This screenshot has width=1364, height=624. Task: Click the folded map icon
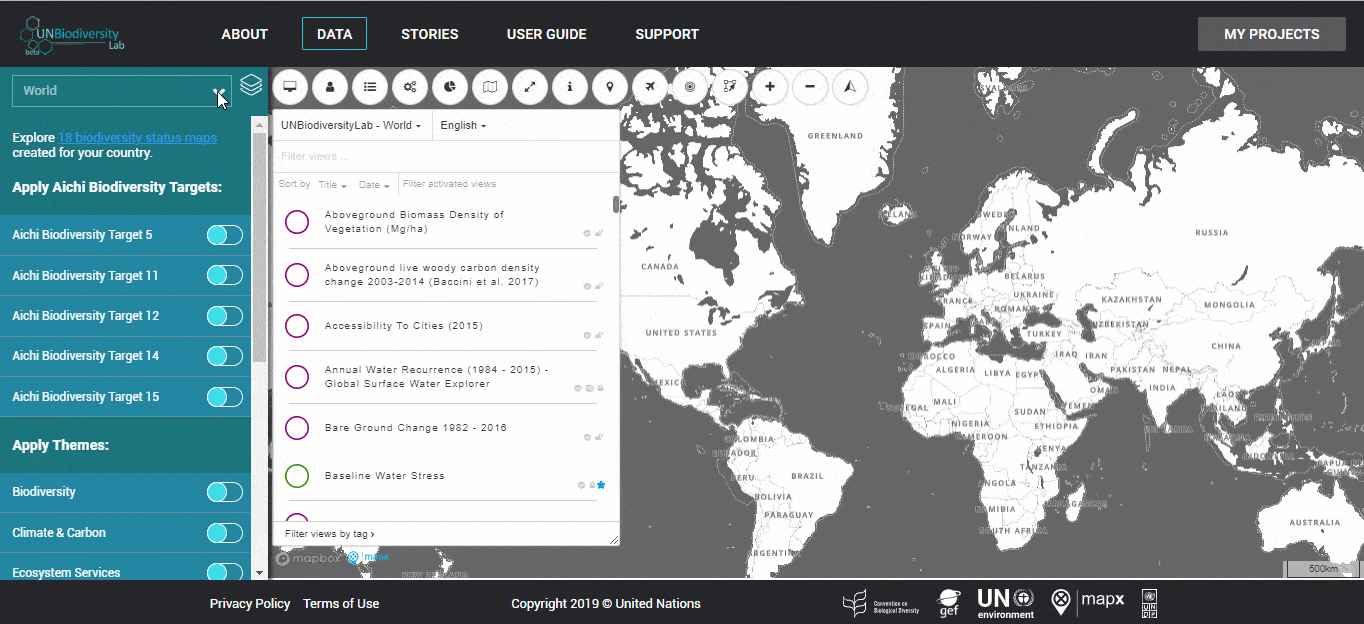490,87
